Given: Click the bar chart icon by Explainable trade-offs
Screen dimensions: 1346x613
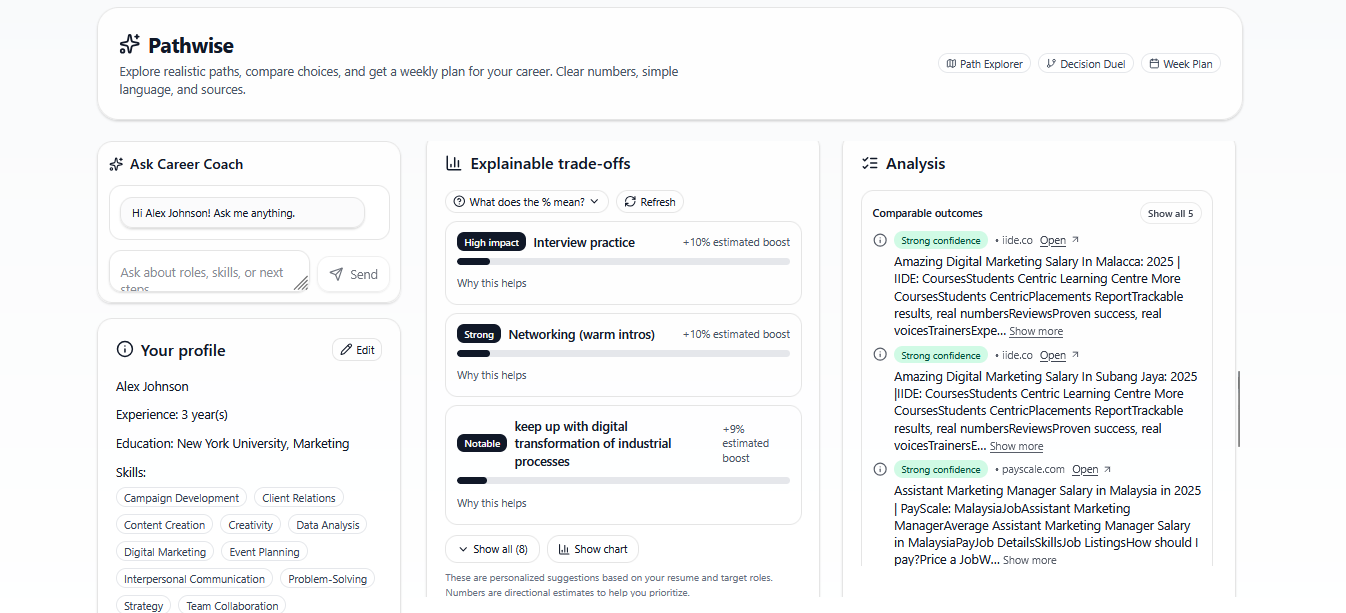Looking at the screenshot, I should [454, 163].
